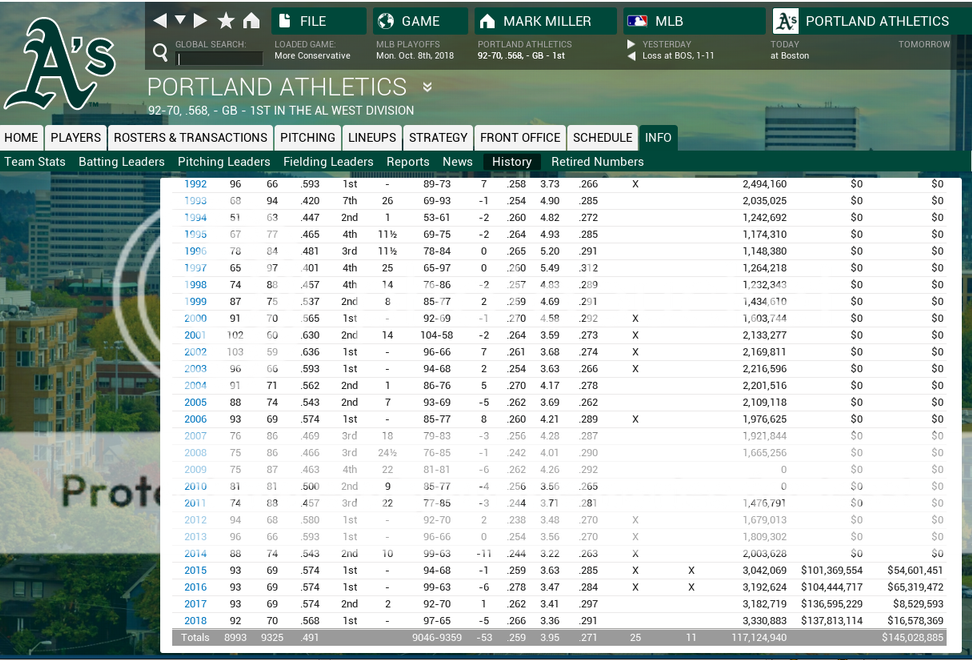Open the 2015 season link

195,570
